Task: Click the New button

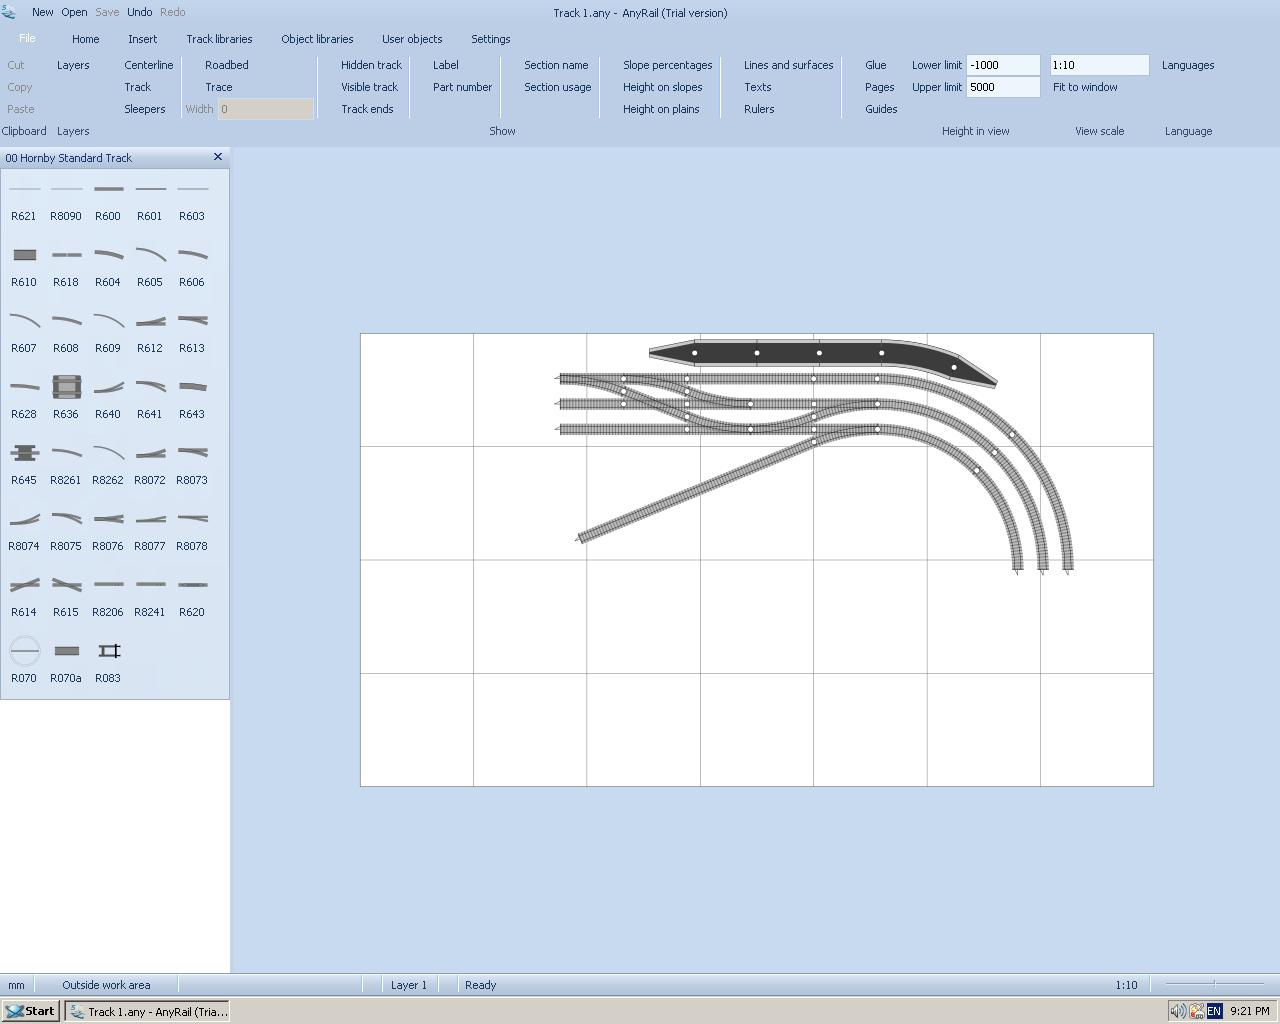Action: pos(43,12)
